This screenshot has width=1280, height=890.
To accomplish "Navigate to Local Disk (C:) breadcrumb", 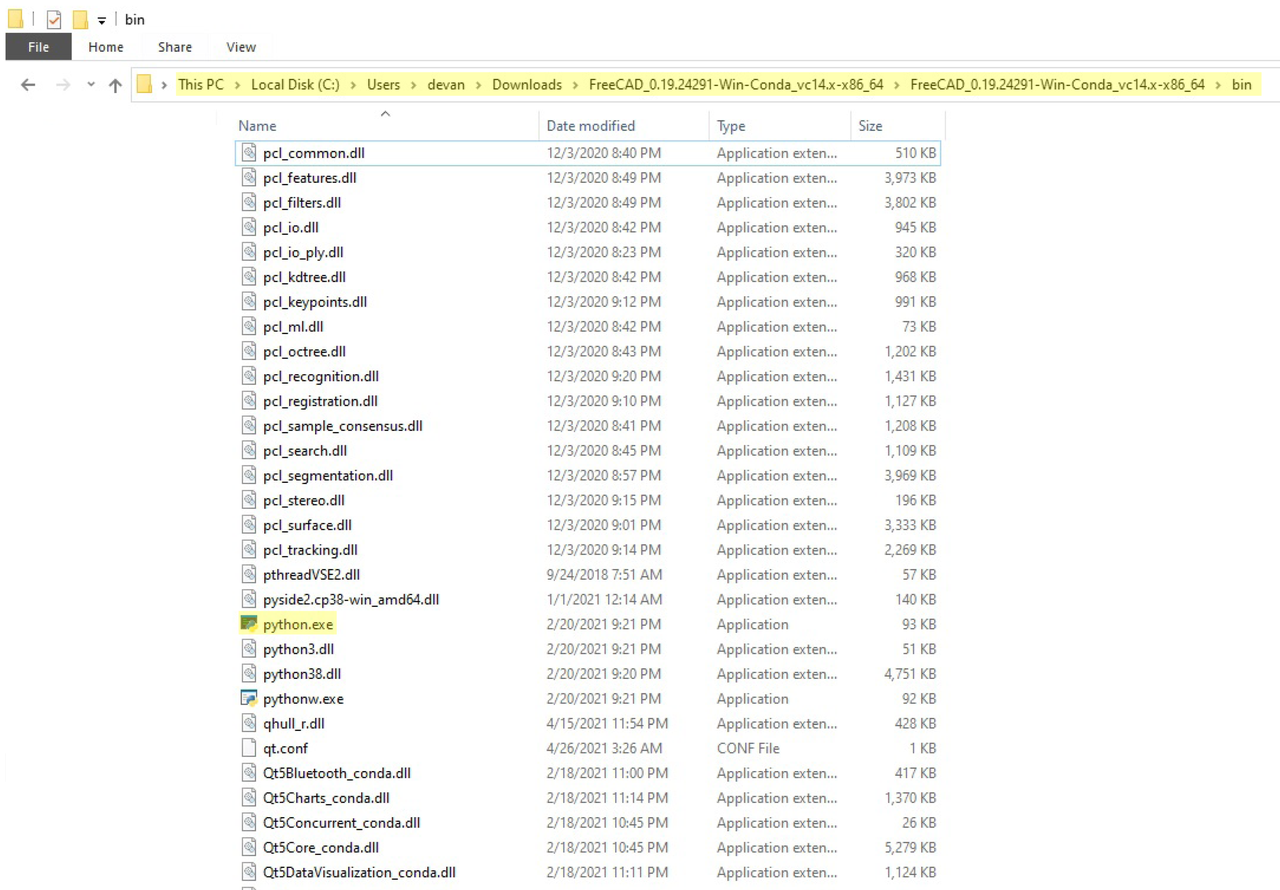I will point(295,85).
